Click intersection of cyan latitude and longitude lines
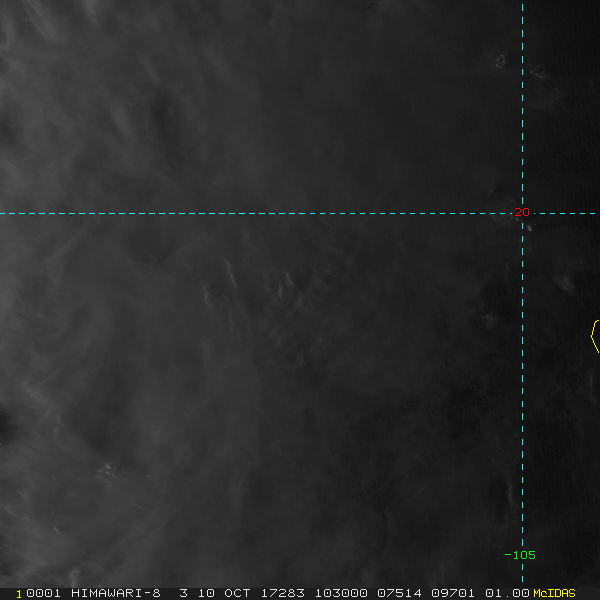 tap(522, 214)
